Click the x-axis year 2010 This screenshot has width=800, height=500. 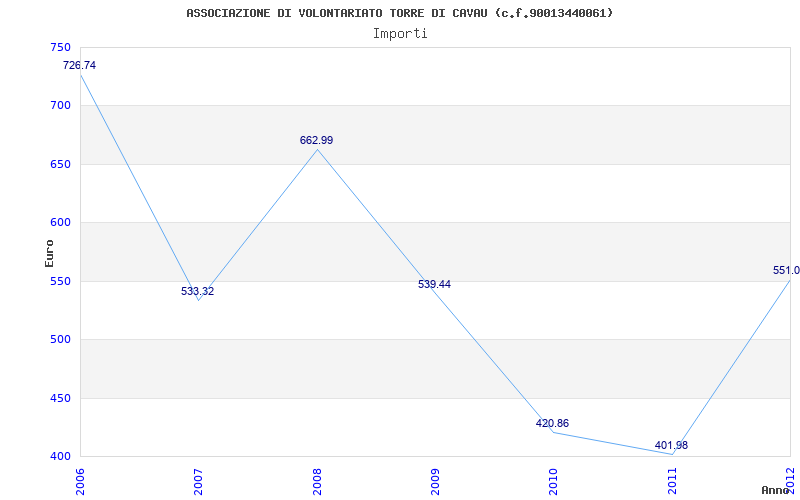tap(554, 481)
